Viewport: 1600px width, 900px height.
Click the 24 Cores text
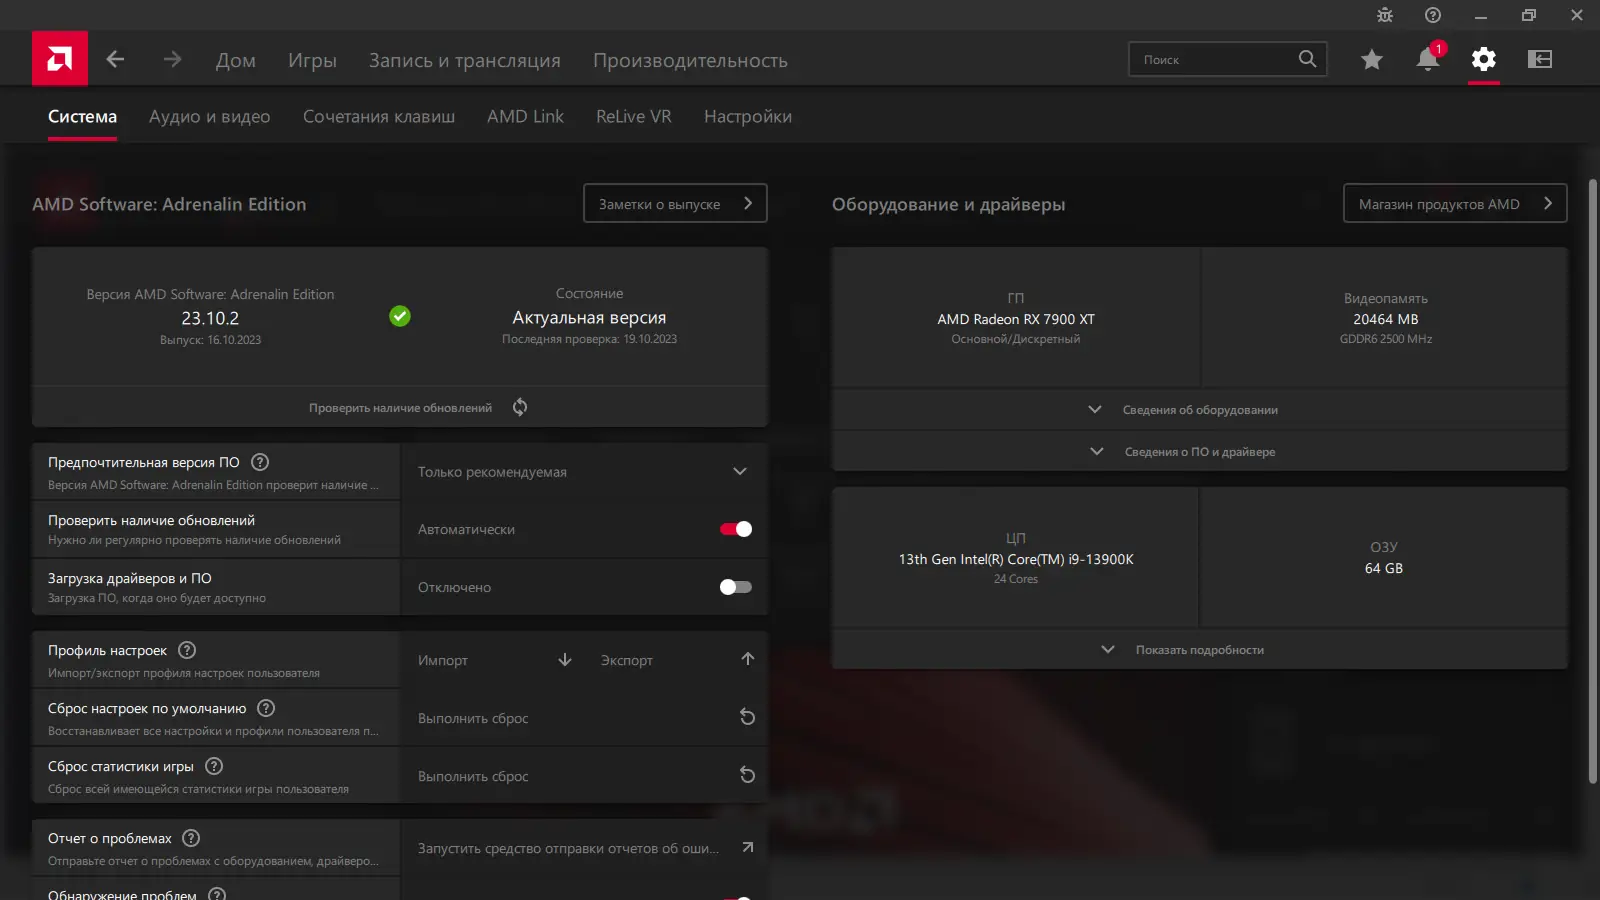1016,579
